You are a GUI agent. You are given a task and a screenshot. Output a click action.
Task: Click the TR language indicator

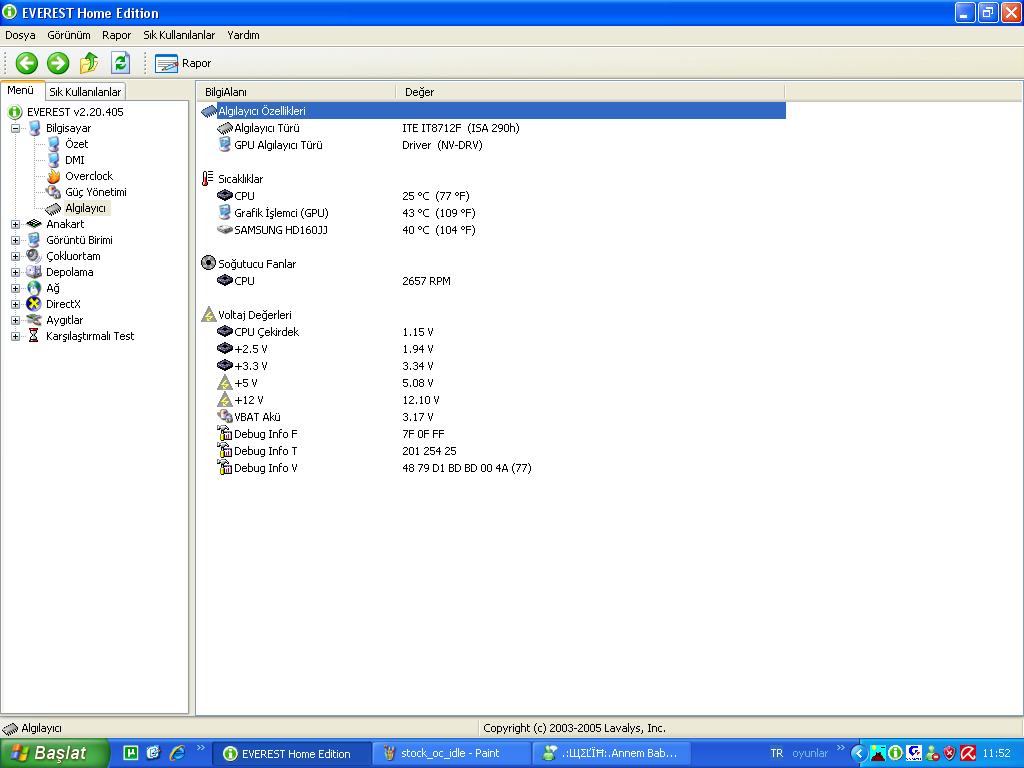point(776,753)
